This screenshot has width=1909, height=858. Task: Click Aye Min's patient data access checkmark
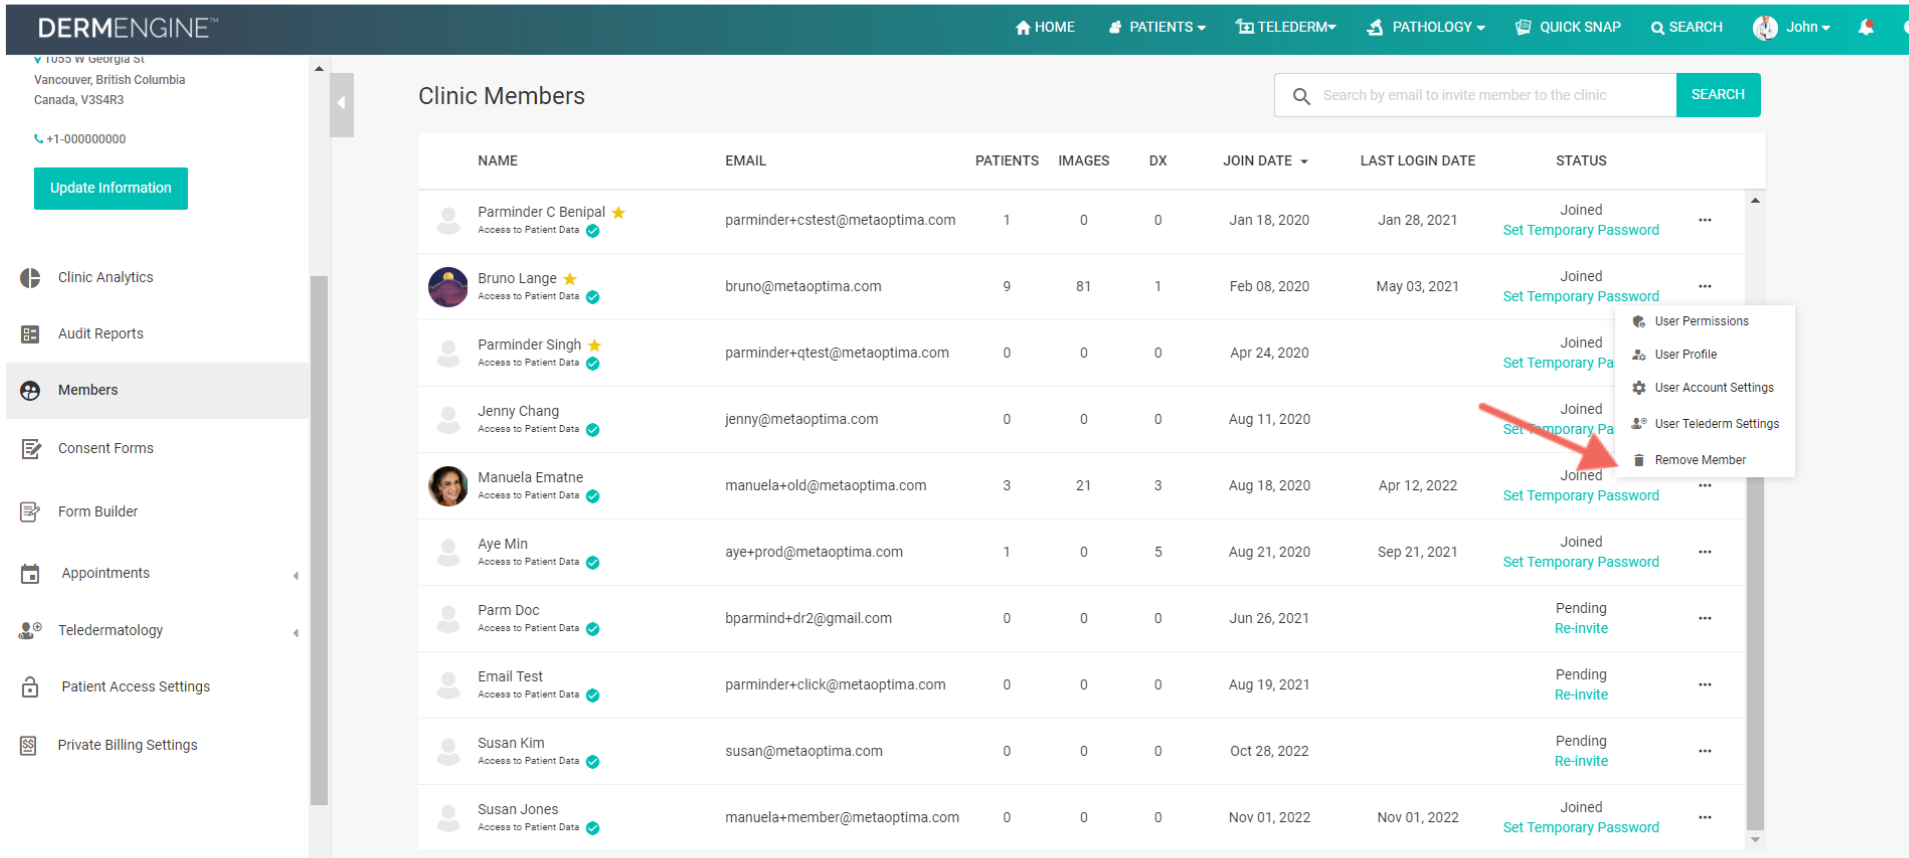click(593, 563)
